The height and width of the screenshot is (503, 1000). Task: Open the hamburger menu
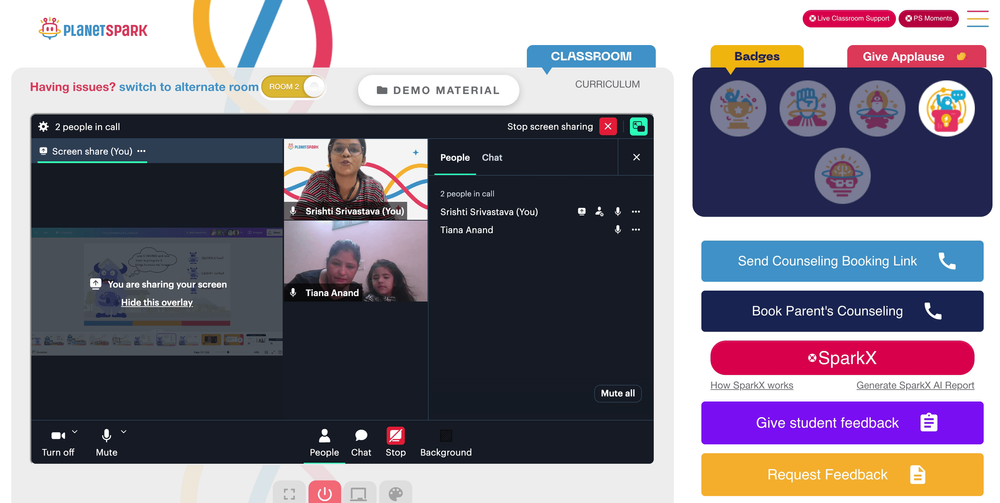coord(978,18)
